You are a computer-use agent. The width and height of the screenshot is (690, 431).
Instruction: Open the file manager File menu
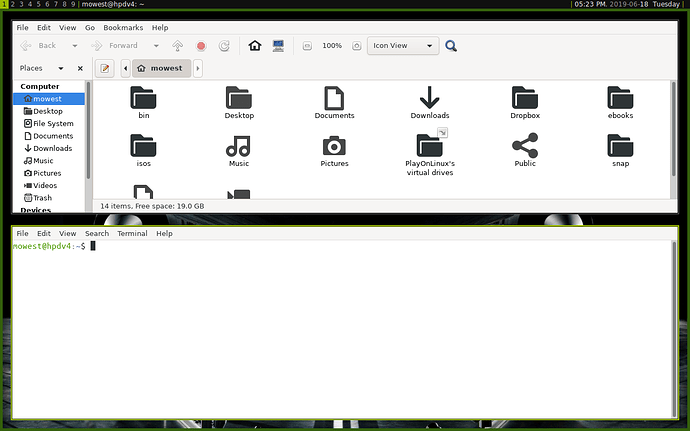tap(22, 27)
